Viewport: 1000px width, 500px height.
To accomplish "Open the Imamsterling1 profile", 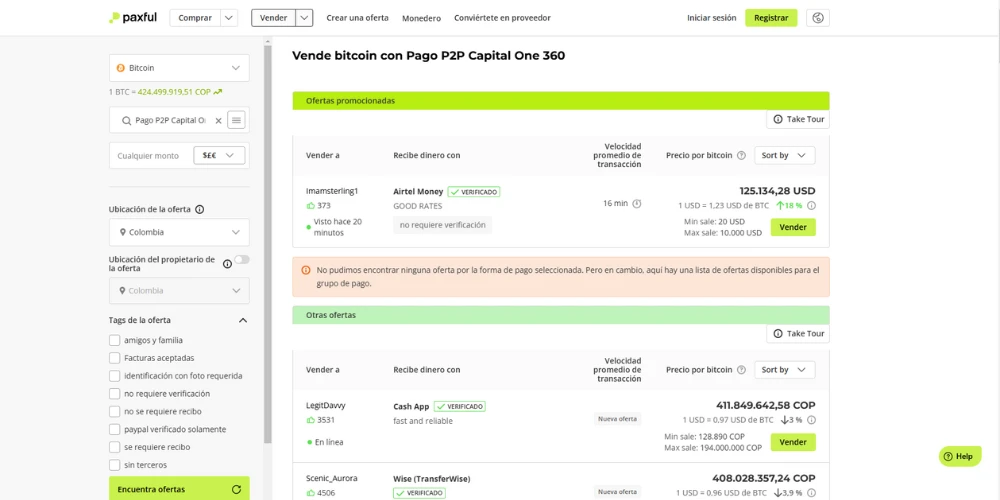I will [332, 191].
